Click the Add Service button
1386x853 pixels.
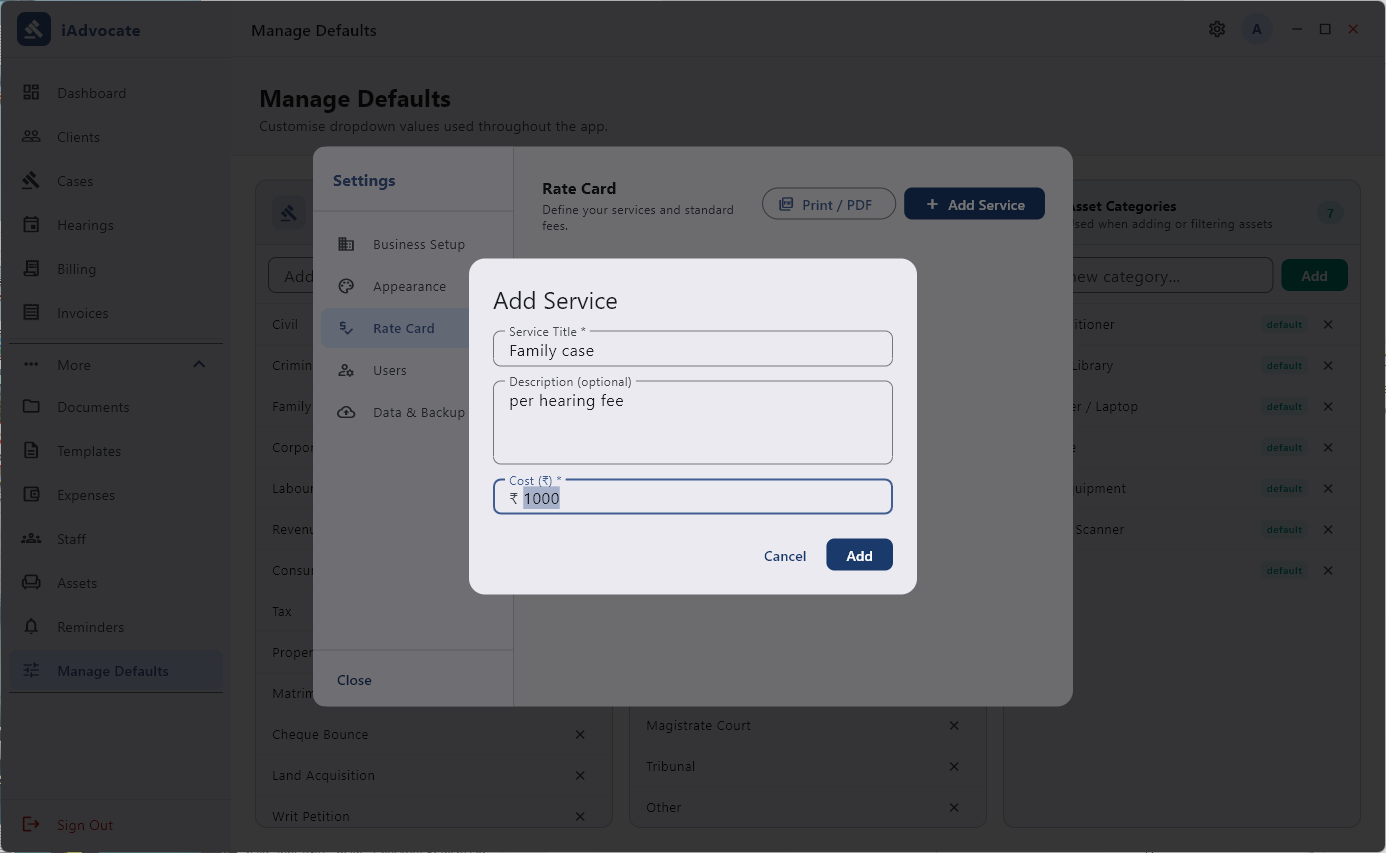click(974, 204)
